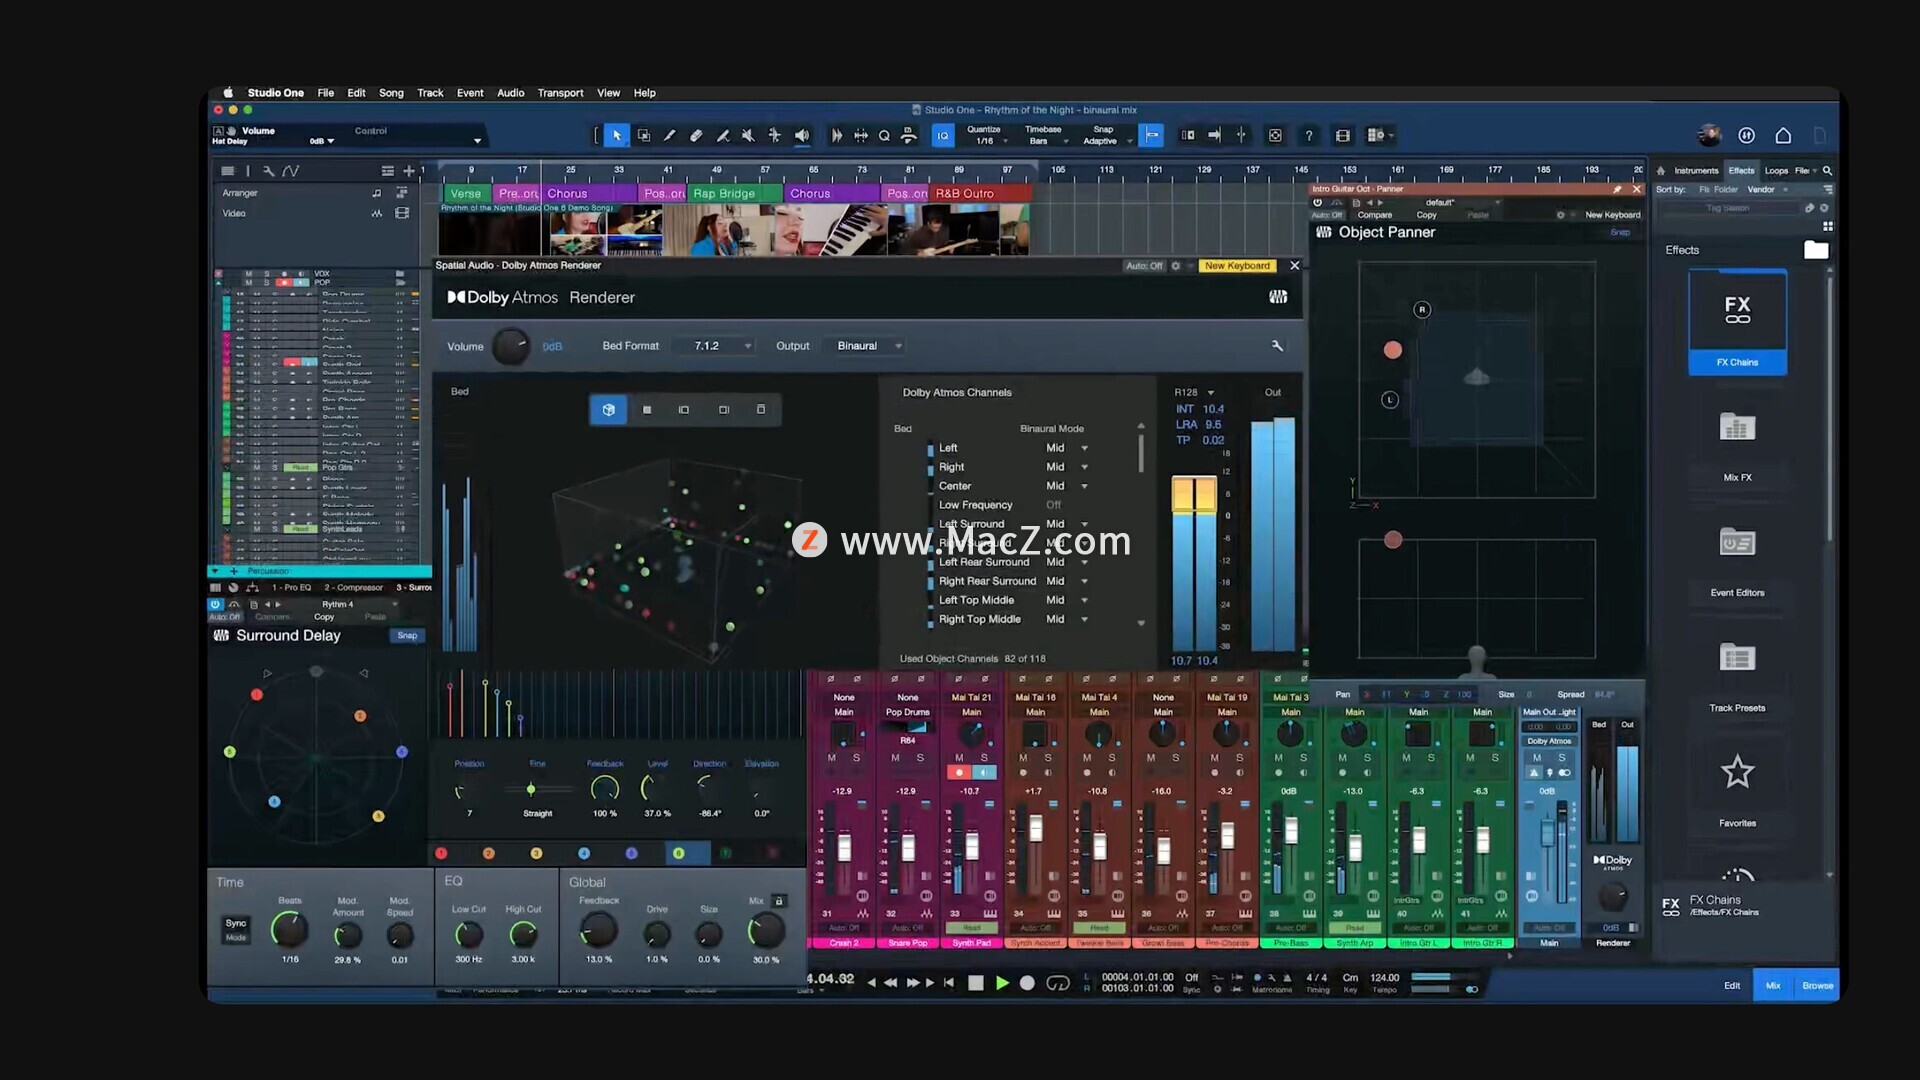The image size is (1920, 1080).
Task: Select the Arrow tool in toolbar
Action: coord(617,136)
